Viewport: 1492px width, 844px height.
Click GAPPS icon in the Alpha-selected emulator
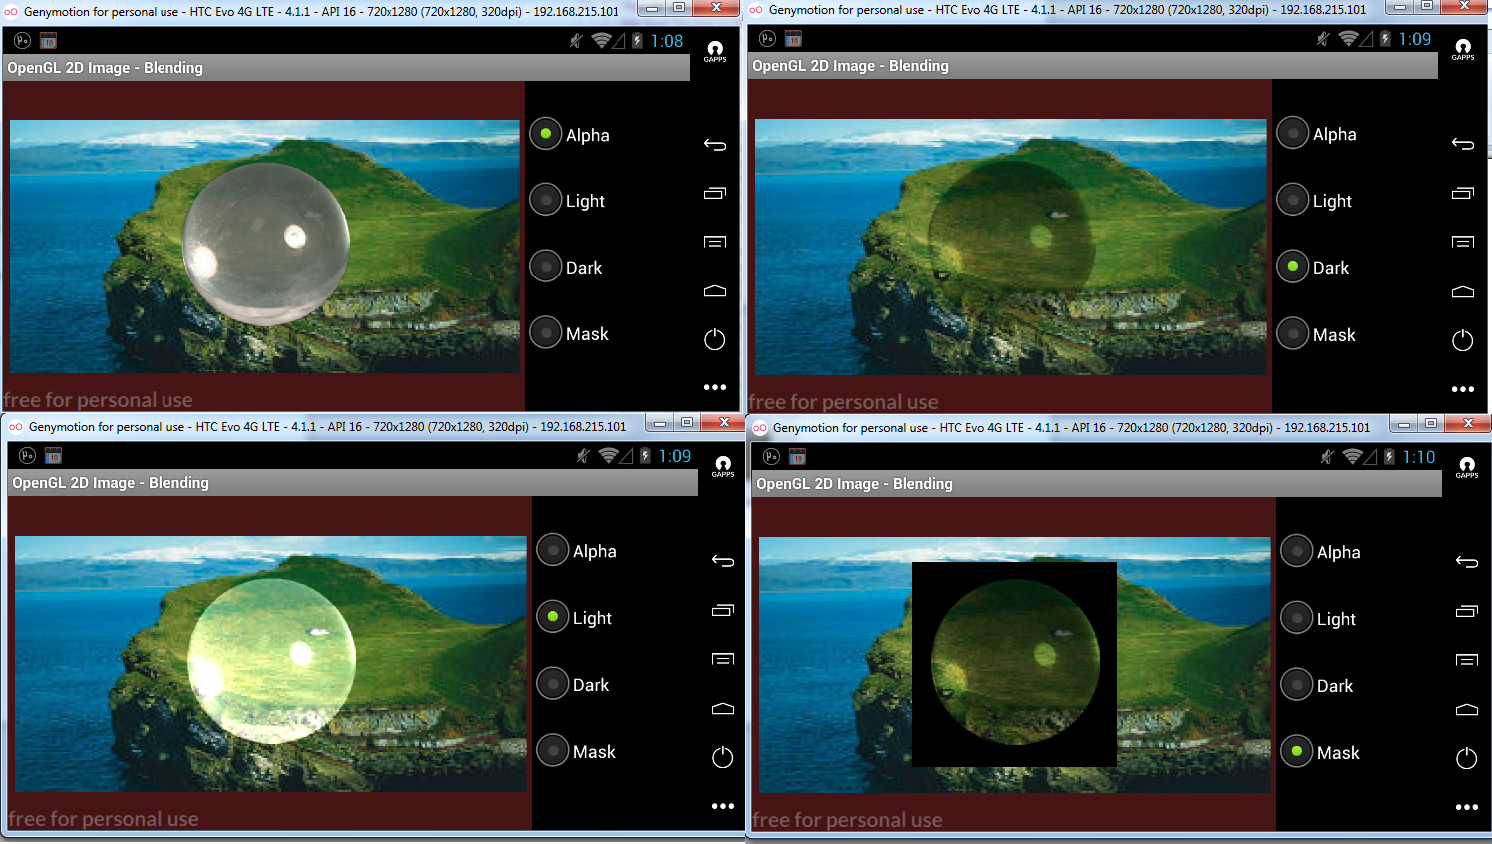(x=715, y=51)
